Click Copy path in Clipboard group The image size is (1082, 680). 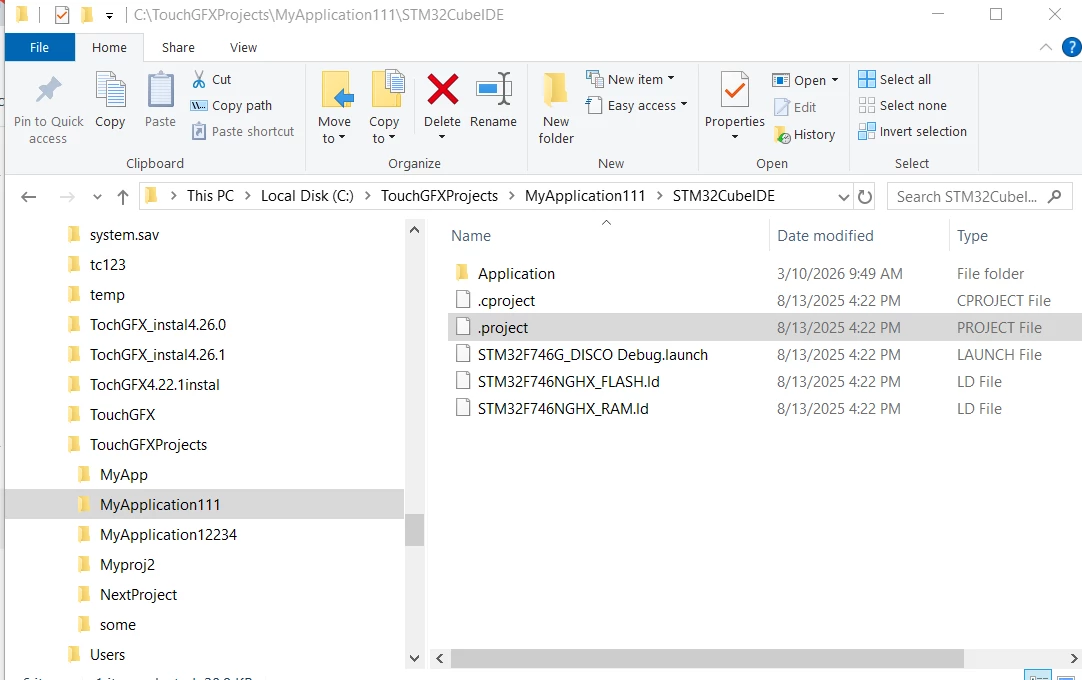(231, 106)
